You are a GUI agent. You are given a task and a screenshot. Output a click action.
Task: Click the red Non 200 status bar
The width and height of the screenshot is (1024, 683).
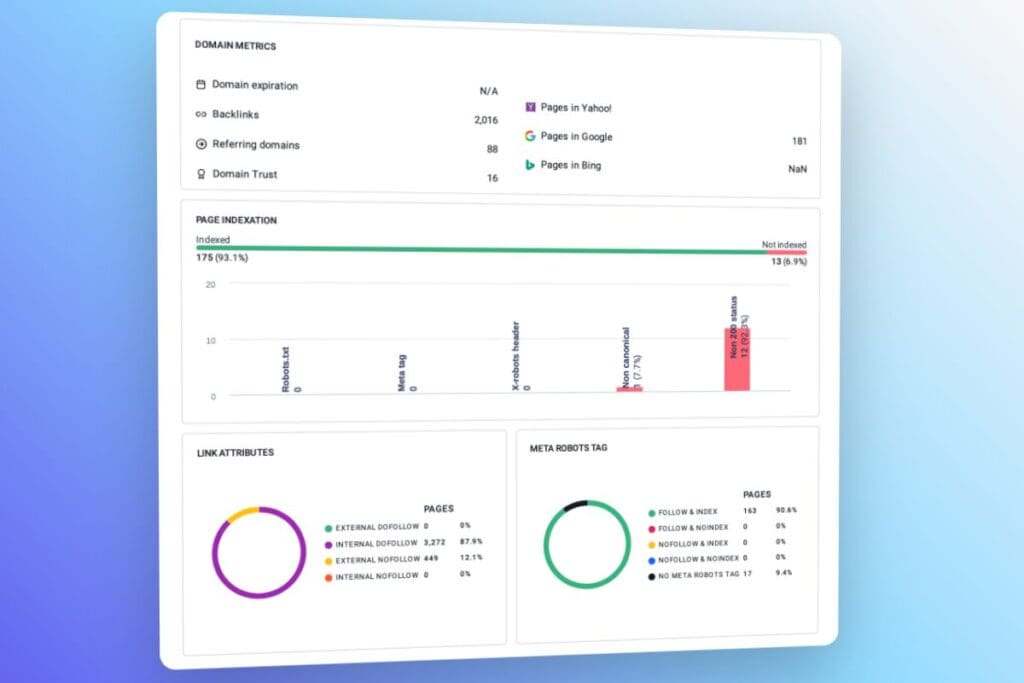point(737,360)
